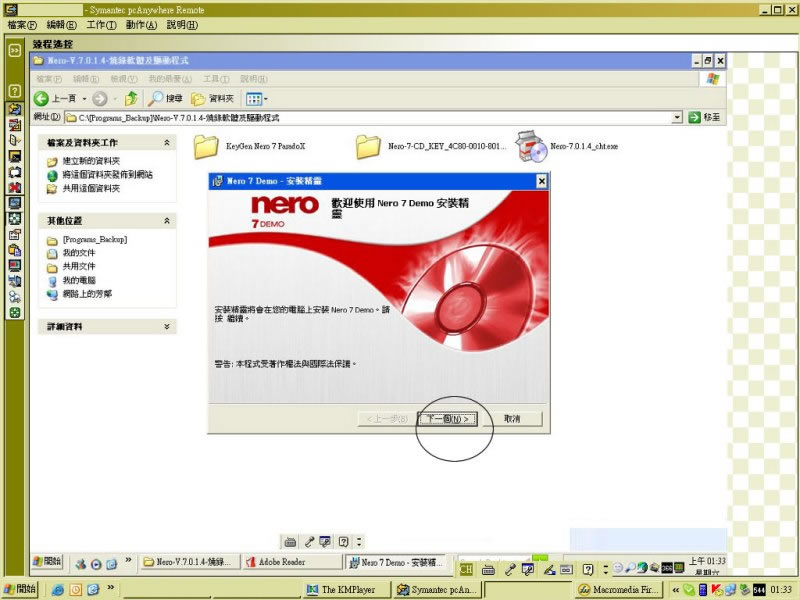Select the KeyGen Nero 7 ParadoX folder
This screenshot has height=600, width=800.
249,147
